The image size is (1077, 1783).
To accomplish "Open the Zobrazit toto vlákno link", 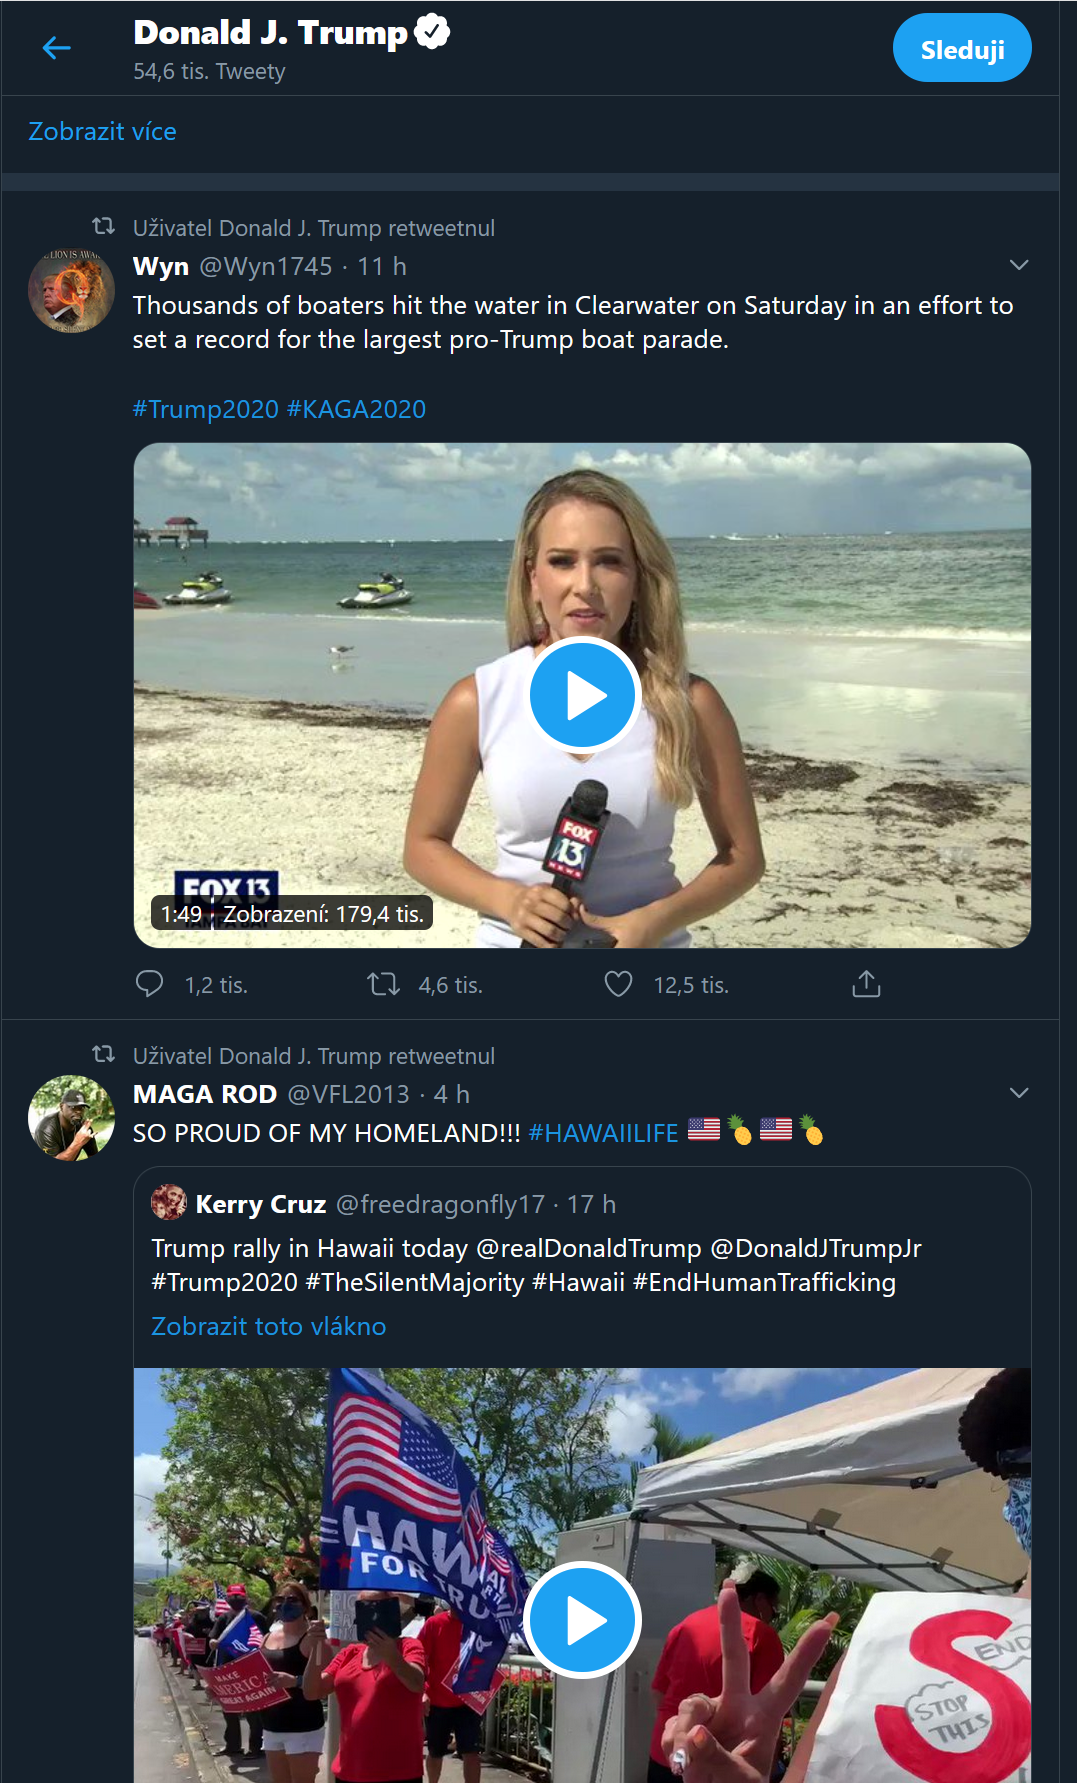I will pyautogui.click(x=268, y=1326).
